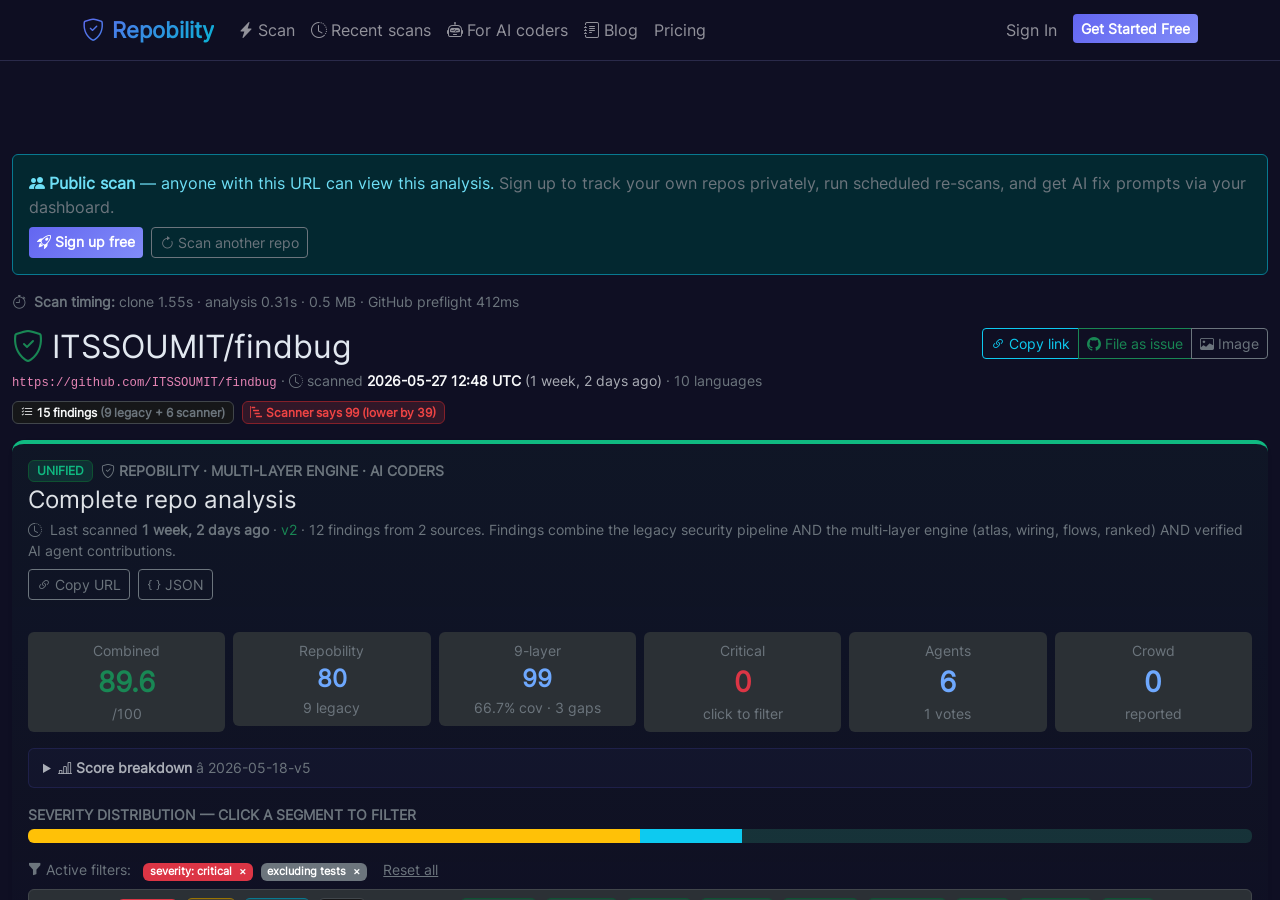Screen dimensions: 1280x900
Task: Click the JSON button
Action: [x=175, y=584]
